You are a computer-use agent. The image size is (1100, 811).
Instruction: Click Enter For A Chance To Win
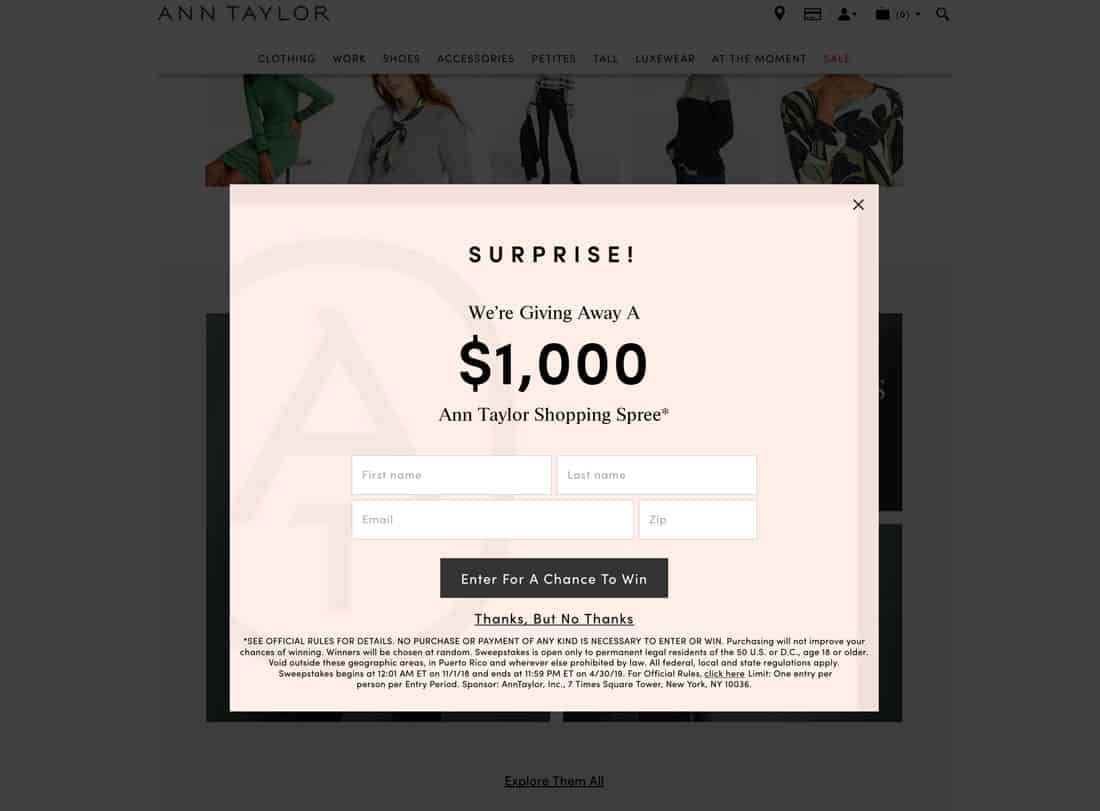click(554, 578)
